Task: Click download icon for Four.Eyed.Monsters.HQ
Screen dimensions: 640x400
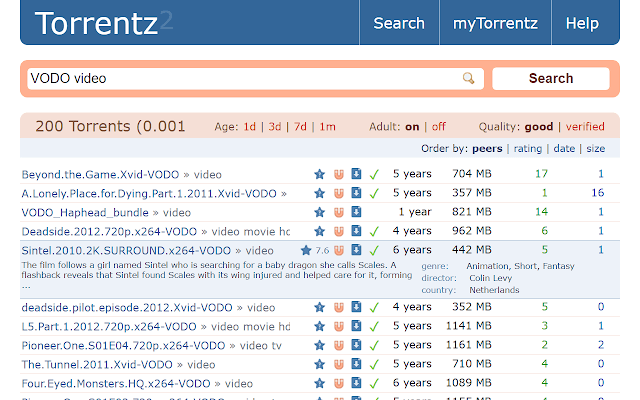Action: tap(356, 383)
